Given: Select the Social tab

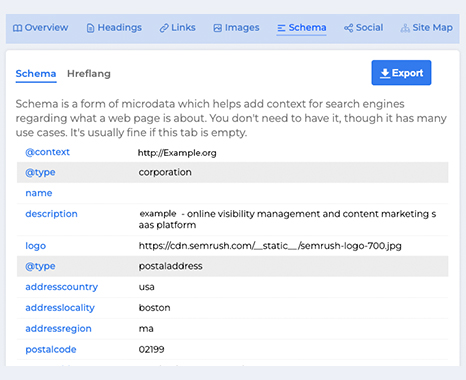Looking at the screenshot, I should click(x=363, y=28).
